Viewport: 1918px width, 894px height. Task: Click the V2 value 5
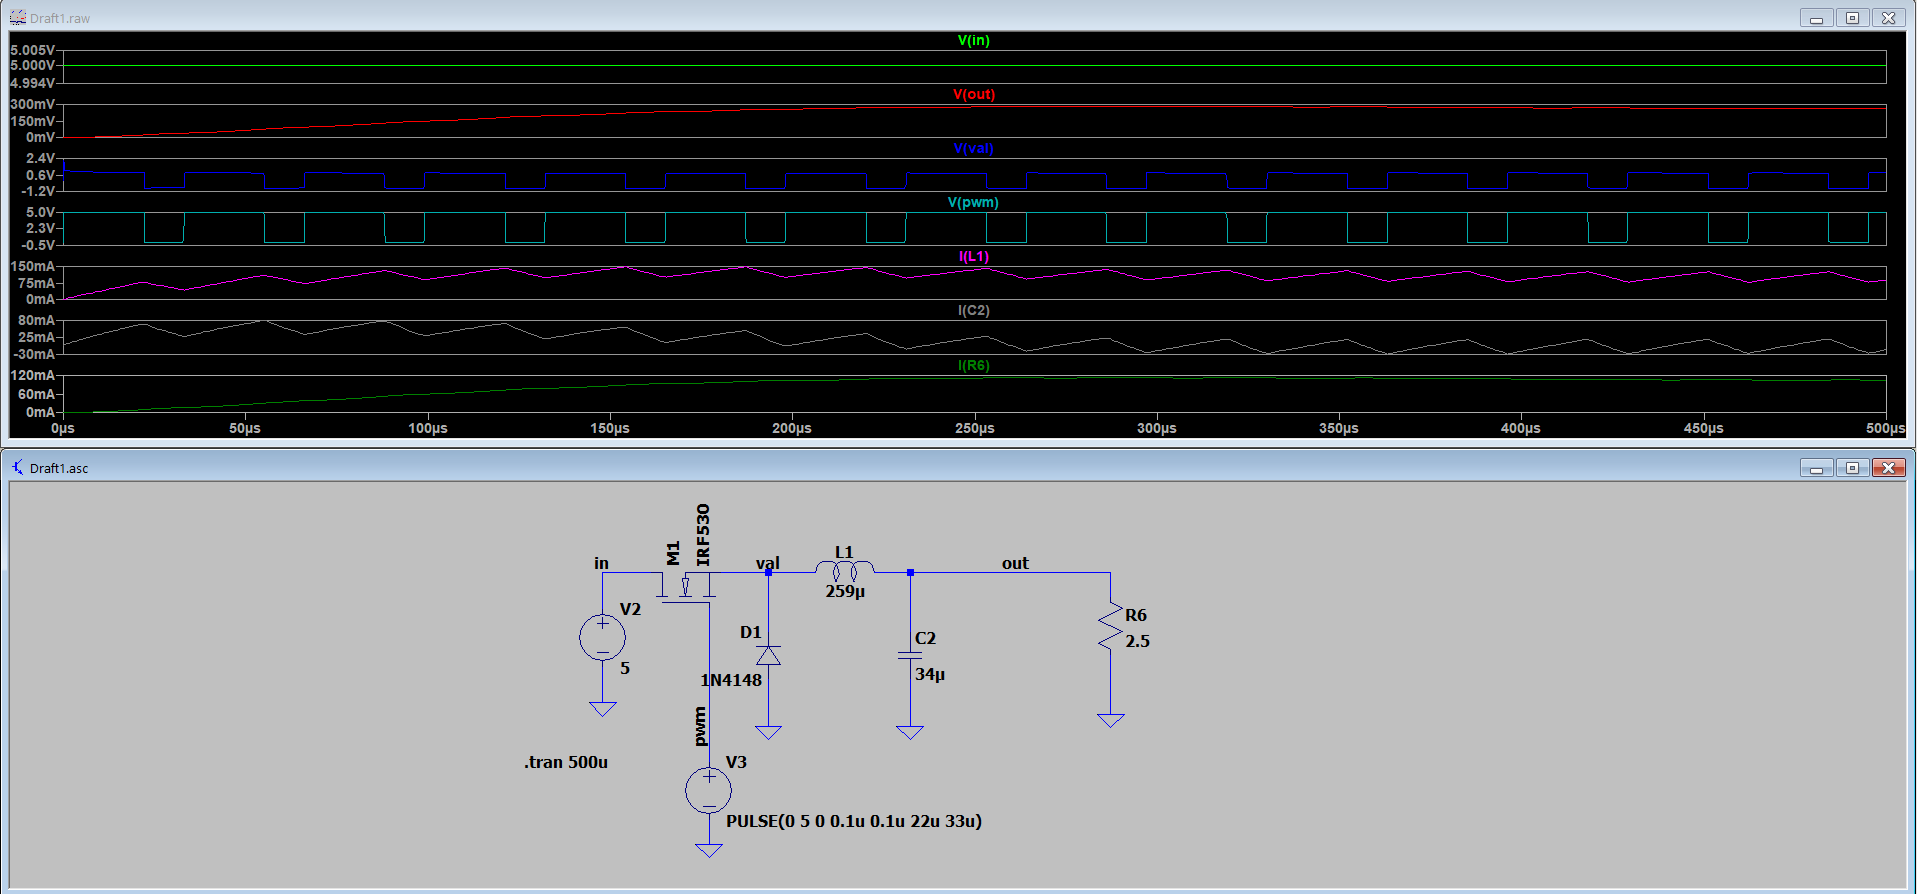625,668
